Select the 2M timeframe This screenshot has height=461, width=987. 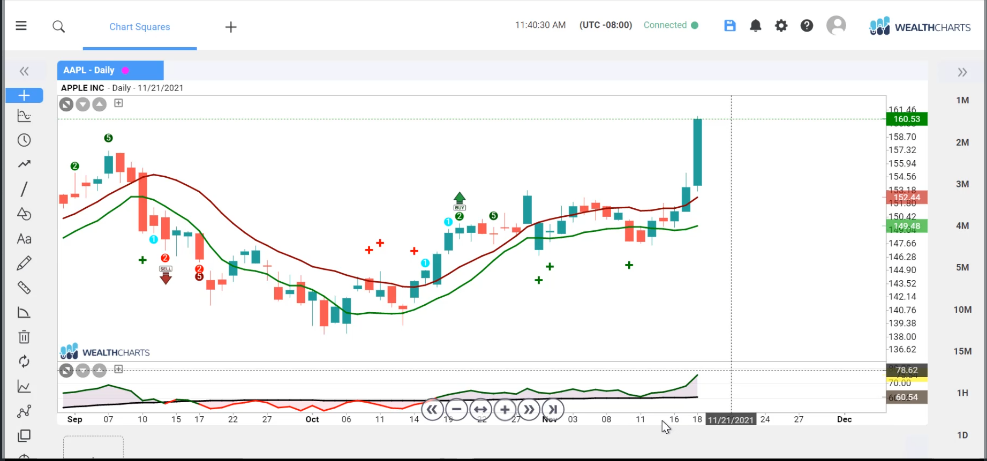coord(962,142)
